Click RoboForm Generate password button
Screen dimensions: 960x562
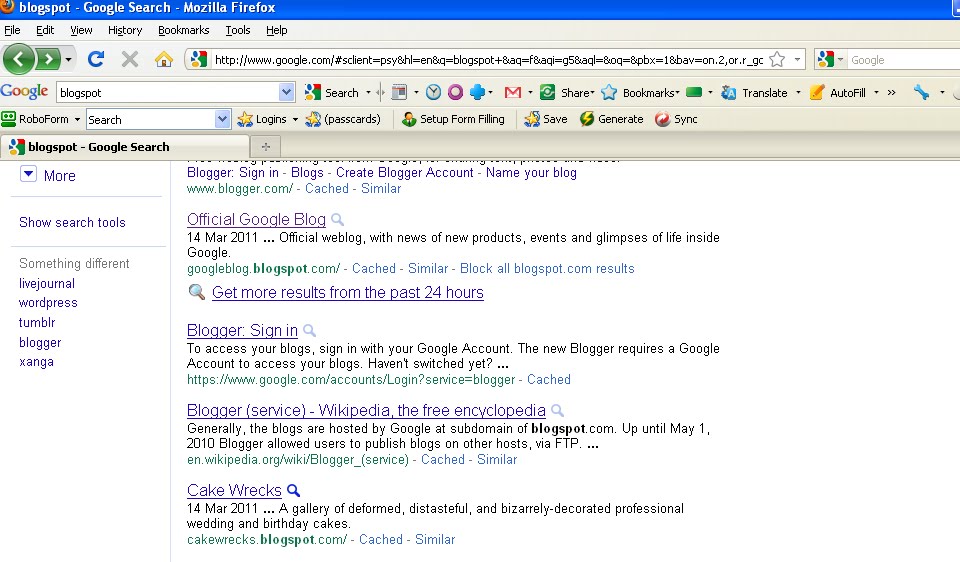(x=611, y=119)
